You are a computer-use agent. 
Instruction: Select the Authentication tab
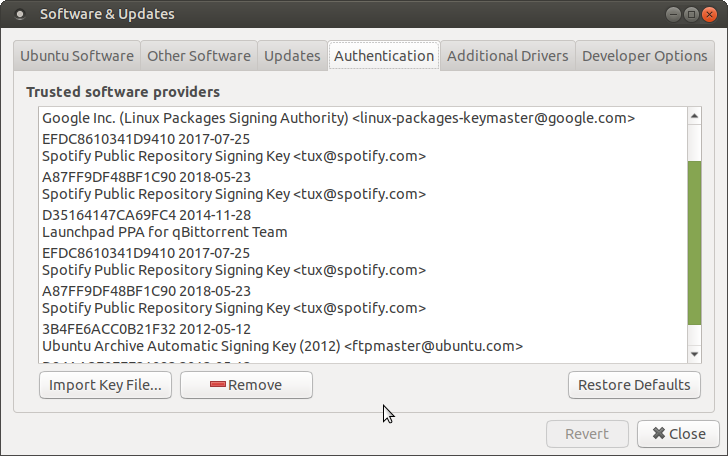tap(384, 56)
